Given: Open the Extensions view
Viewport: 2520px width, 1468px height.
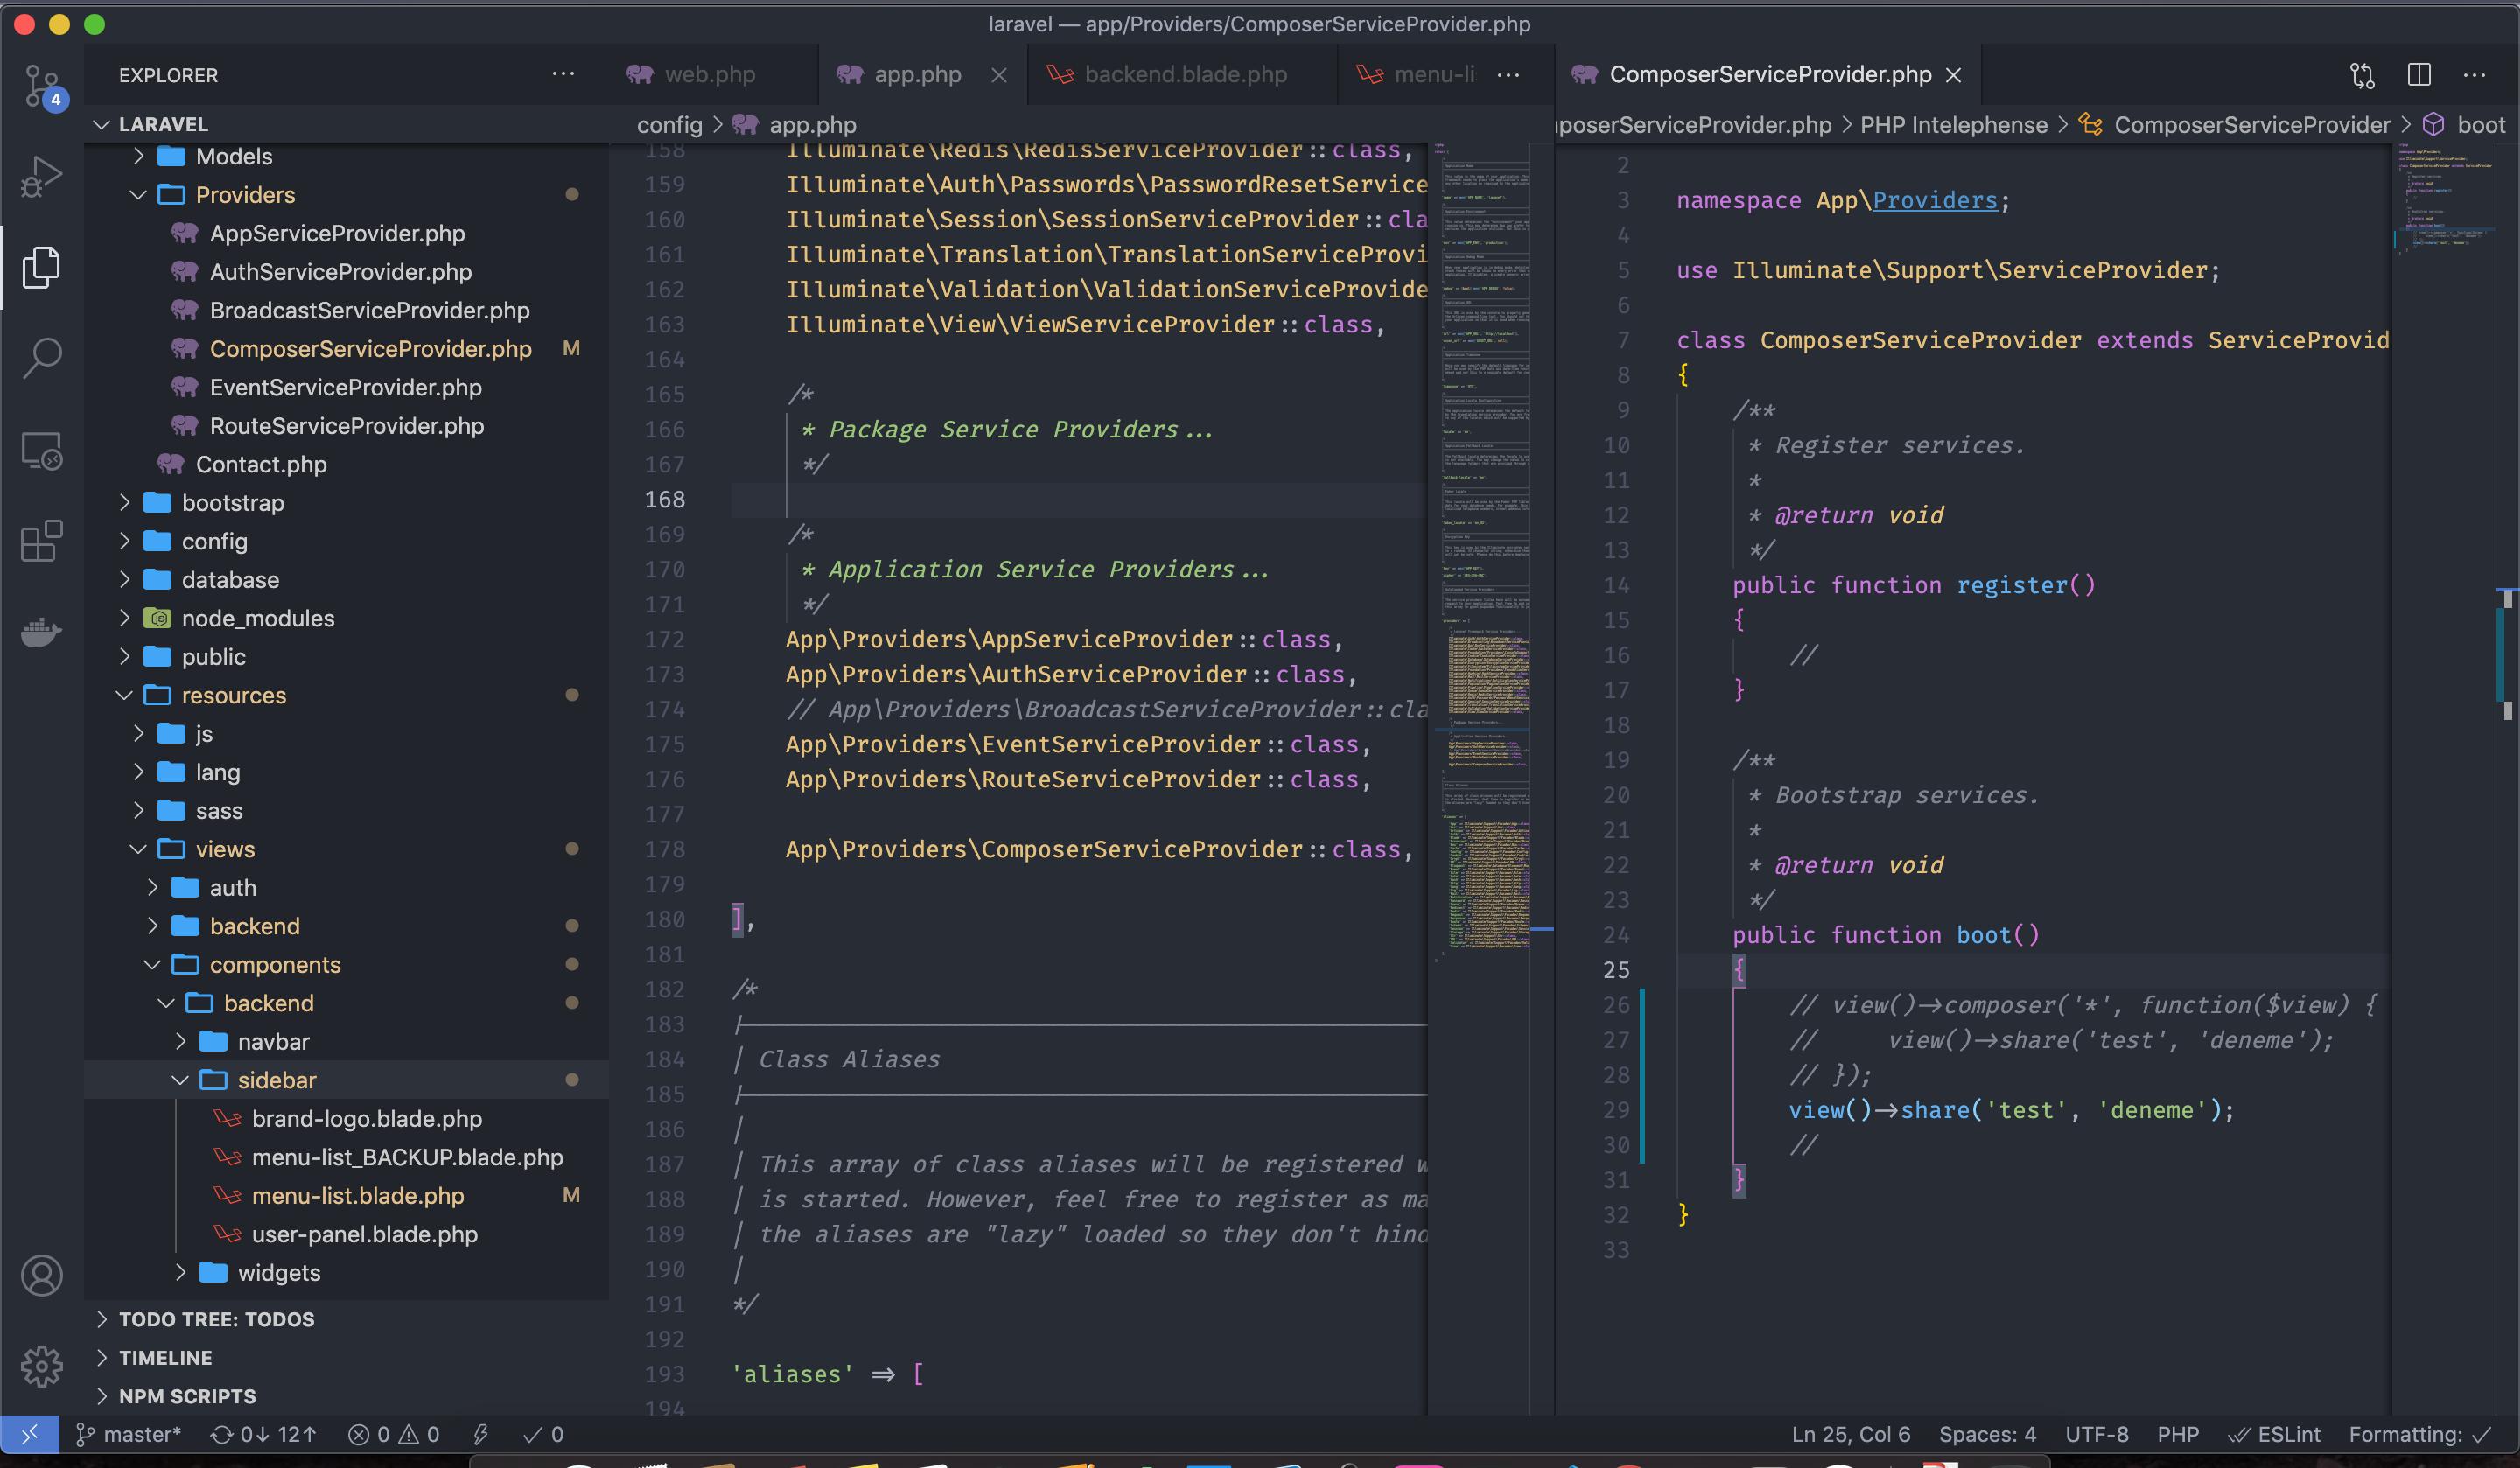Looking at the screenshot, I should pyautogui.click(x=41, y=541).
